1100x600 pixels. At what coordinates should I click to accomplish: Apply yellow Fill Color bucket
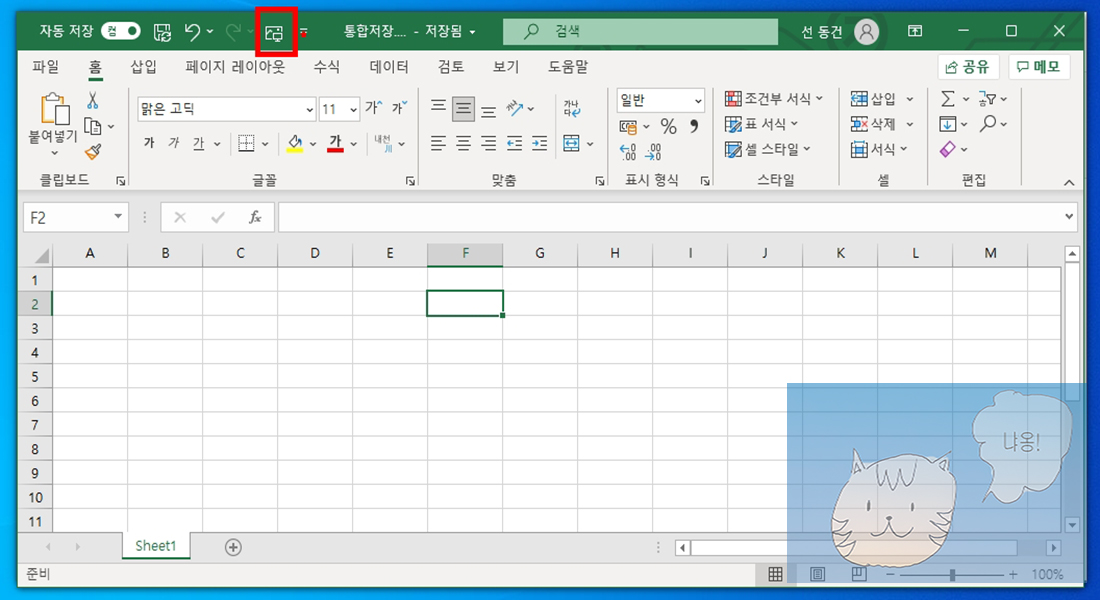coord(295,143)
